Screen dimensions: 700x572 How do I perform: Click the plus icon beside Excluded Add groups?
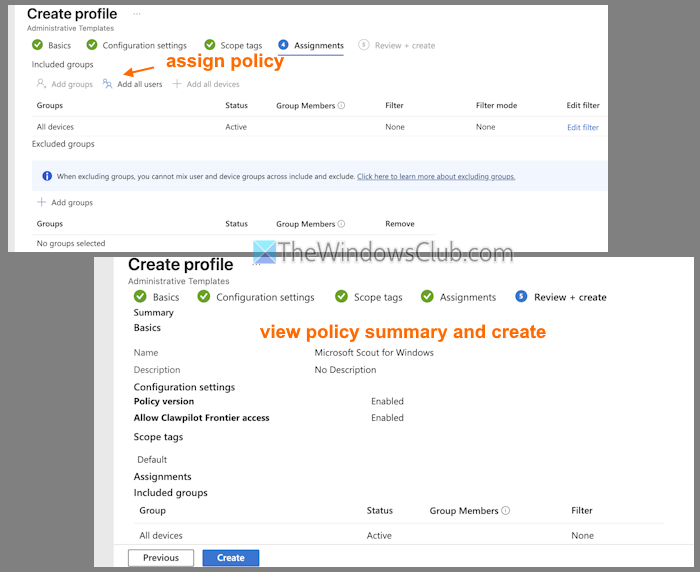[42, 202]
